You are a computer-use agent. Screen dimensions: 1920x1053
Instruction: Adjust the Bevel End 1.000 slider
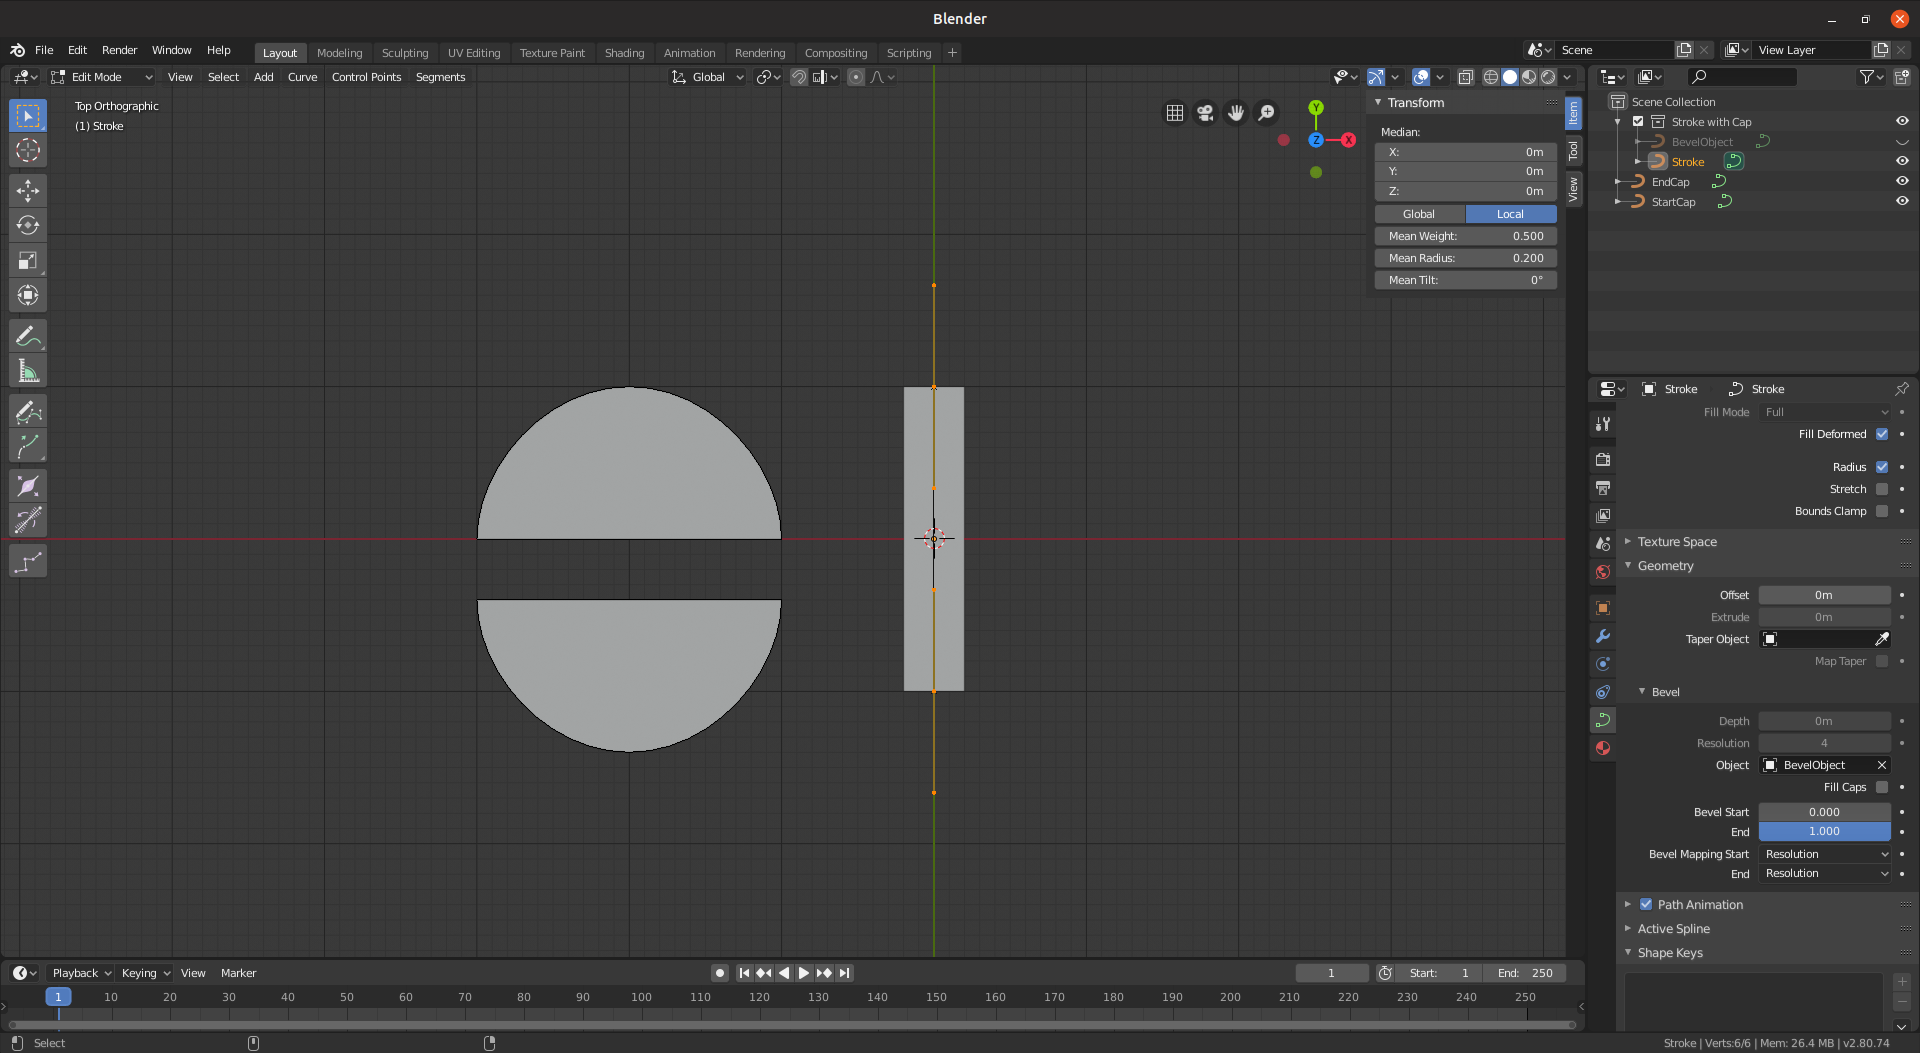[1825, 831]
